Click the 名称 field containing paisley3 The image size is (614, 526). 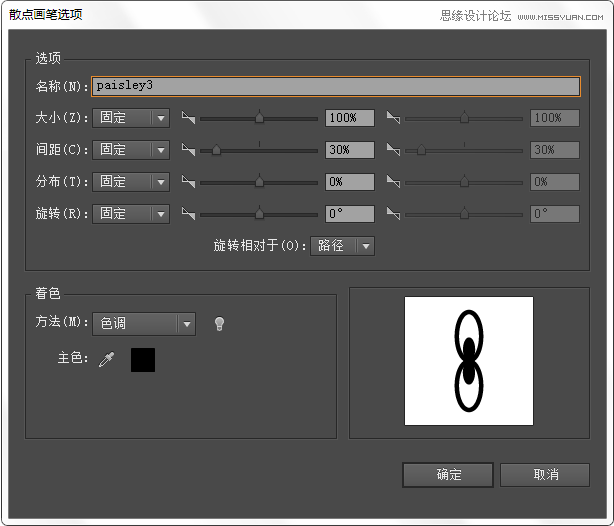[x=336, y=86]
